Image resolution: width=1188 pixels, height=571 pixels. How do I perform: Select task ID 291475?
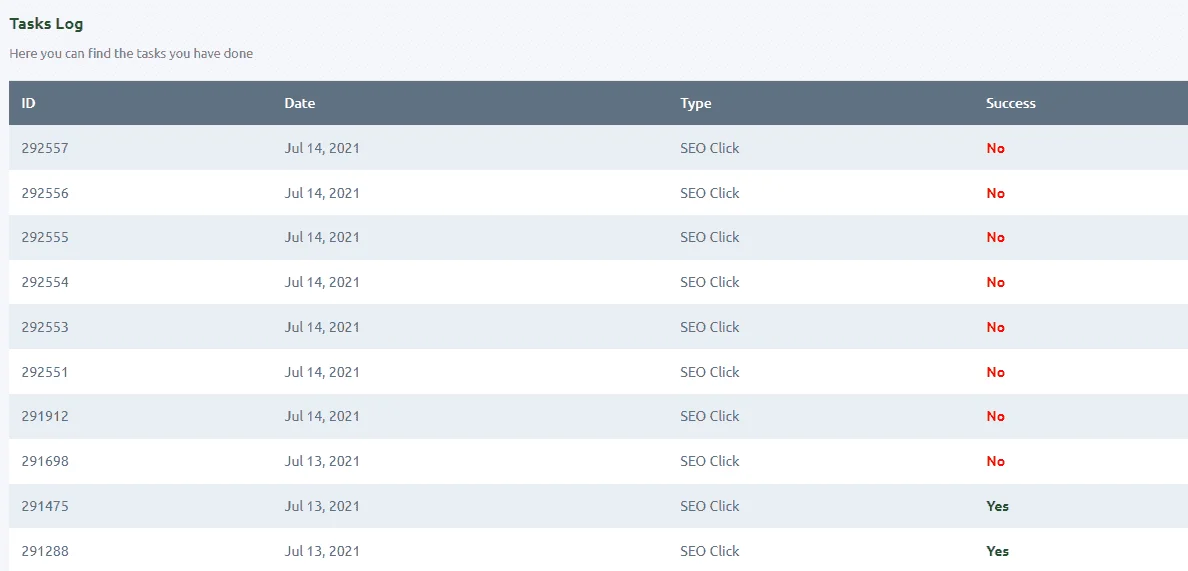click(x=45, y=506)
